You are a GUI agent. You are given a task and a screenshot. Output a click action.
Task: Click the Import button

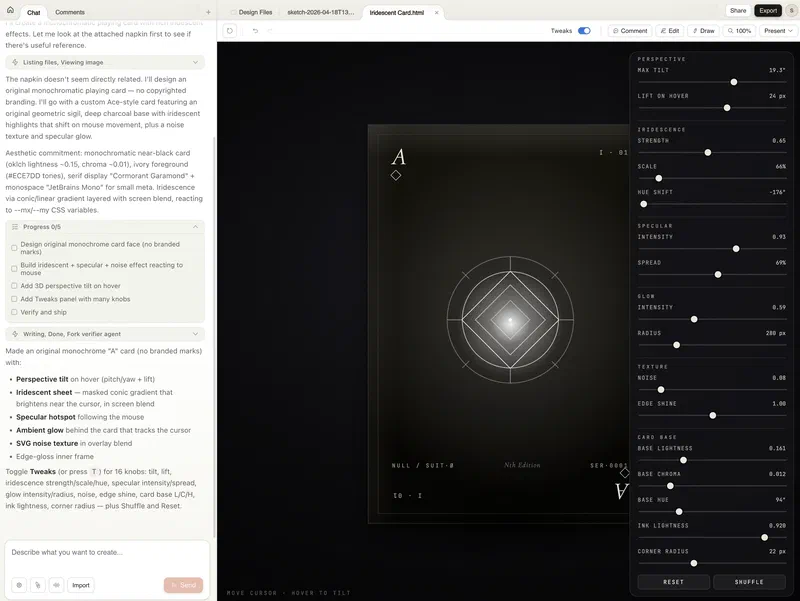point(81,585)
